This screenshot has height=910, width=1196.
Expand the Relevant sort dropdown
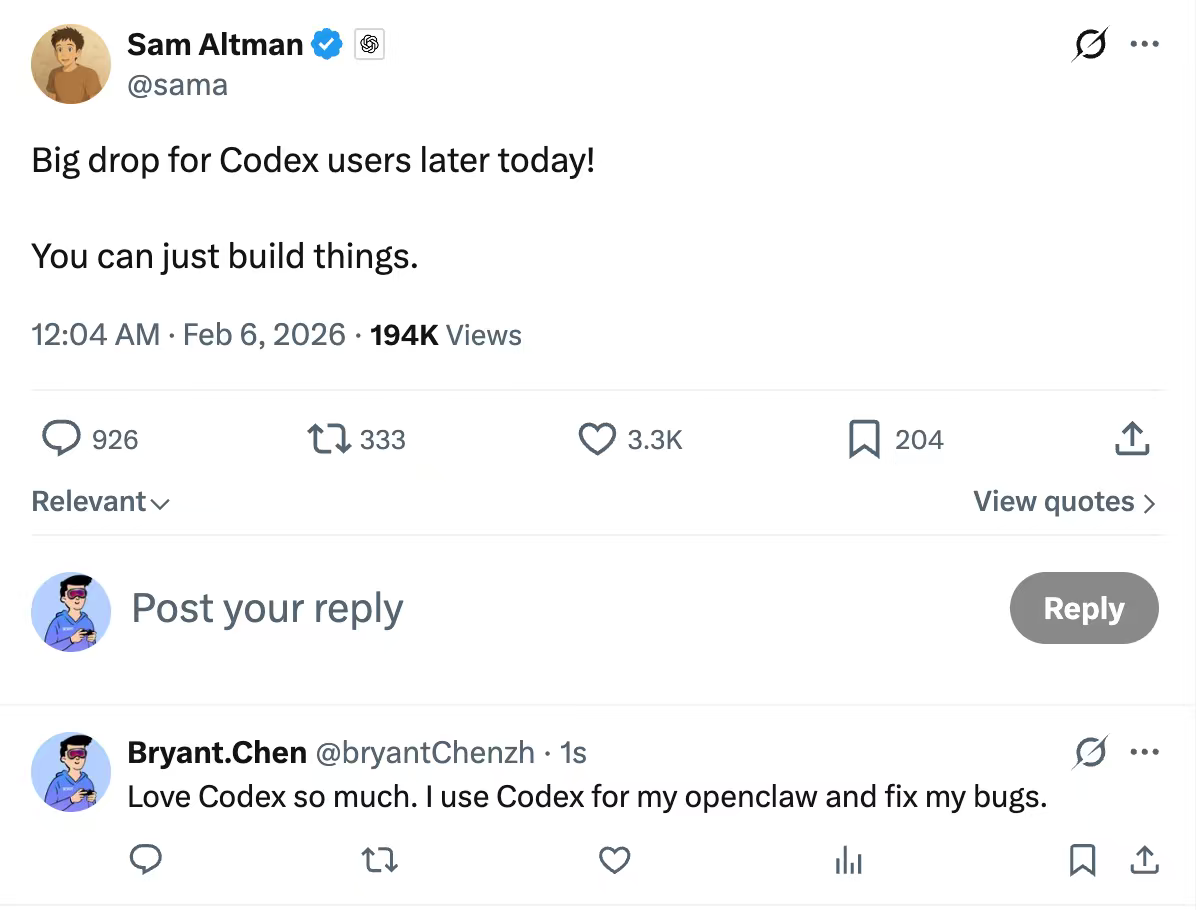[x=100, y=502]
